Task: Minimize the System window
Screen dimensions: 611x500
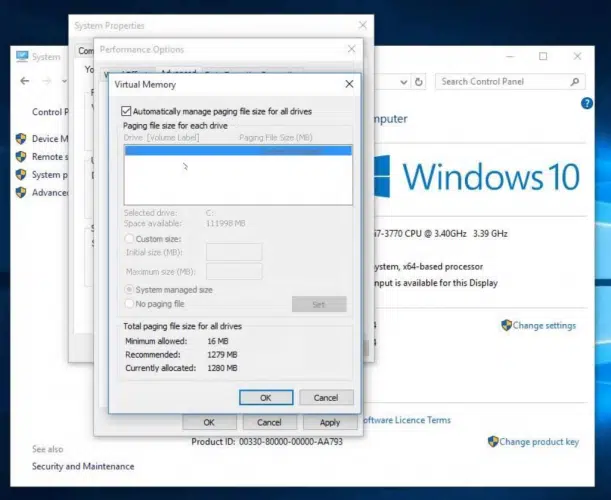Action: [510, 57]
